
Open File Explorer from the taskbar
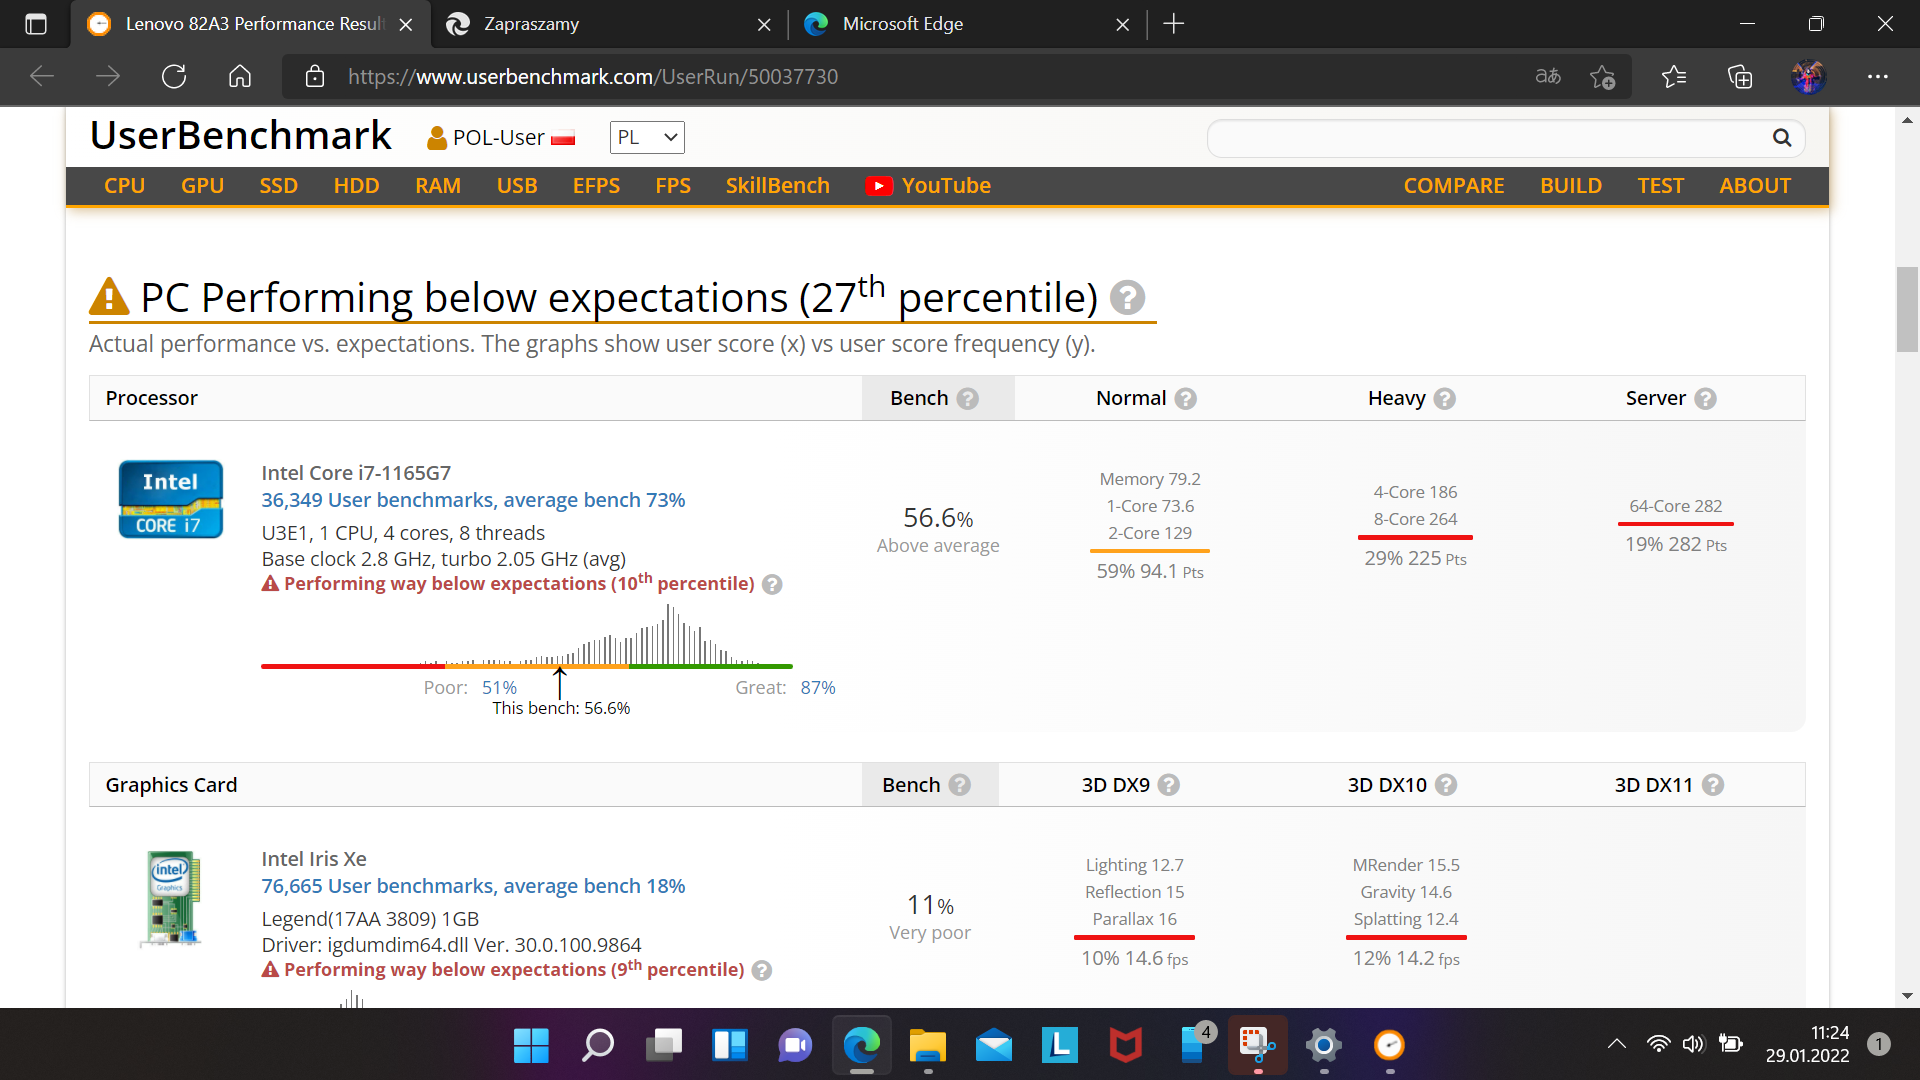coord(928,1046)
